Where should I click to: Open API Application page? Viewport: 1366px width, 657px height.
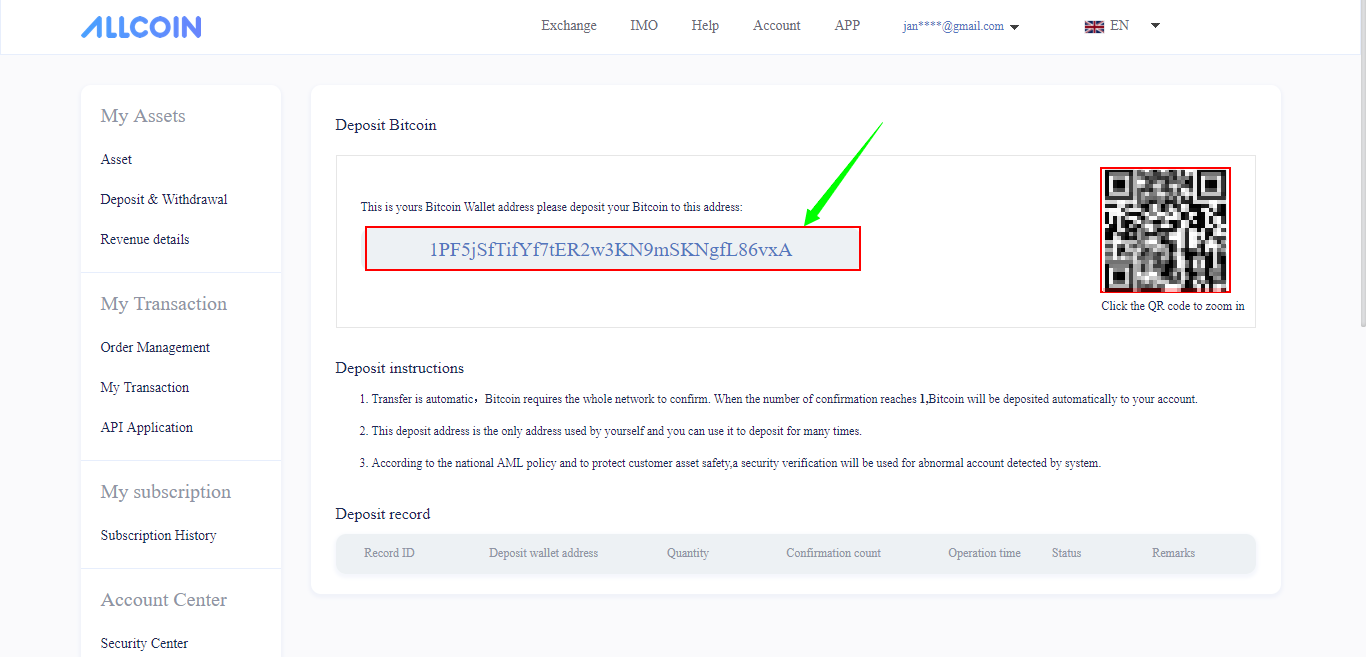pyautogui.click(x=147, y=428)
